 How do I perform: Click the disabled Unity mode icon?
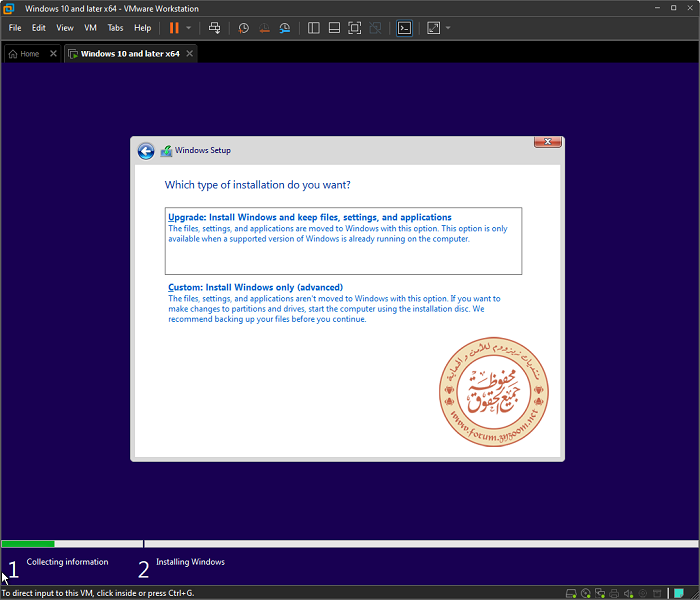(375, 28)
